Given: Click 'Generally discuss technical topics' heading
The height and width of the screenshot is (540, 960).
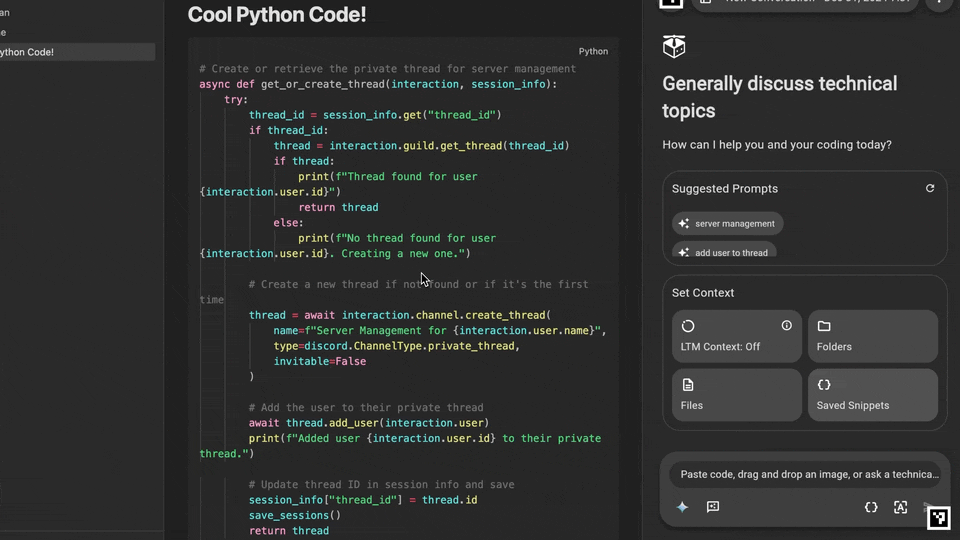Looking at the screenshot, I should click(x=779, y=97).
